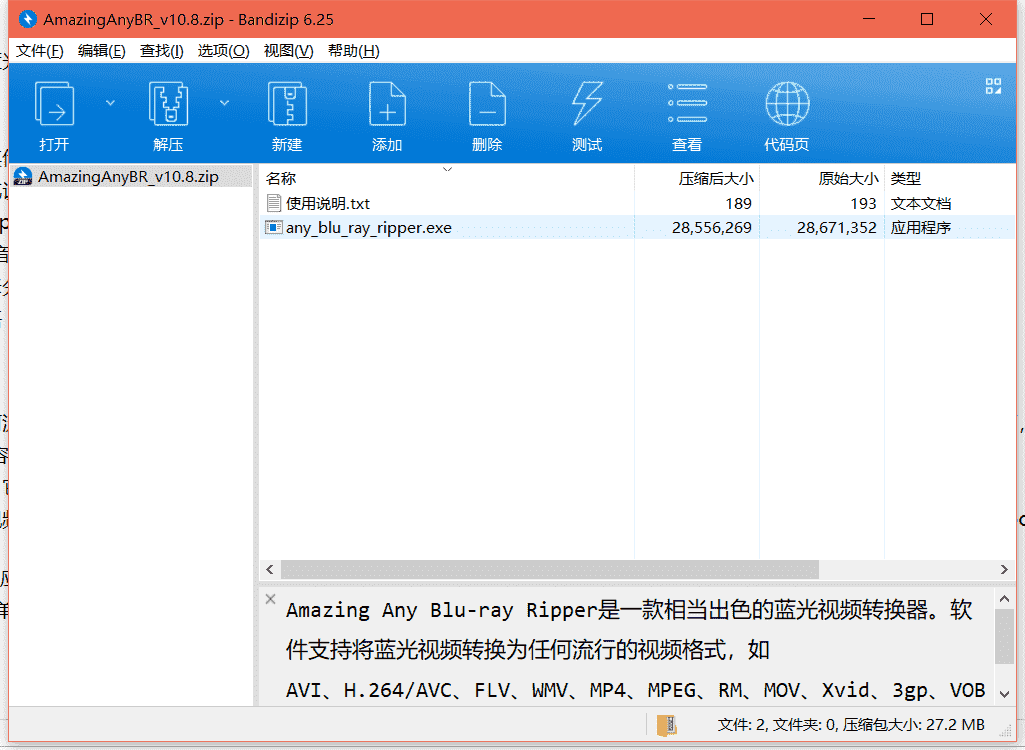Click the zip icon beside AmazingAnyBR_v10.8.zip
The image size is (1025, 750).
pyautogui.click(x=23, y=177)
